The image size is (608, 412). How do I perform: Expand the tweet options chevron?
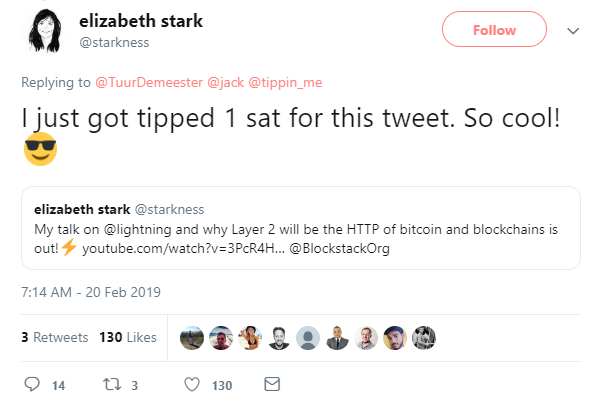pos(573,31)
